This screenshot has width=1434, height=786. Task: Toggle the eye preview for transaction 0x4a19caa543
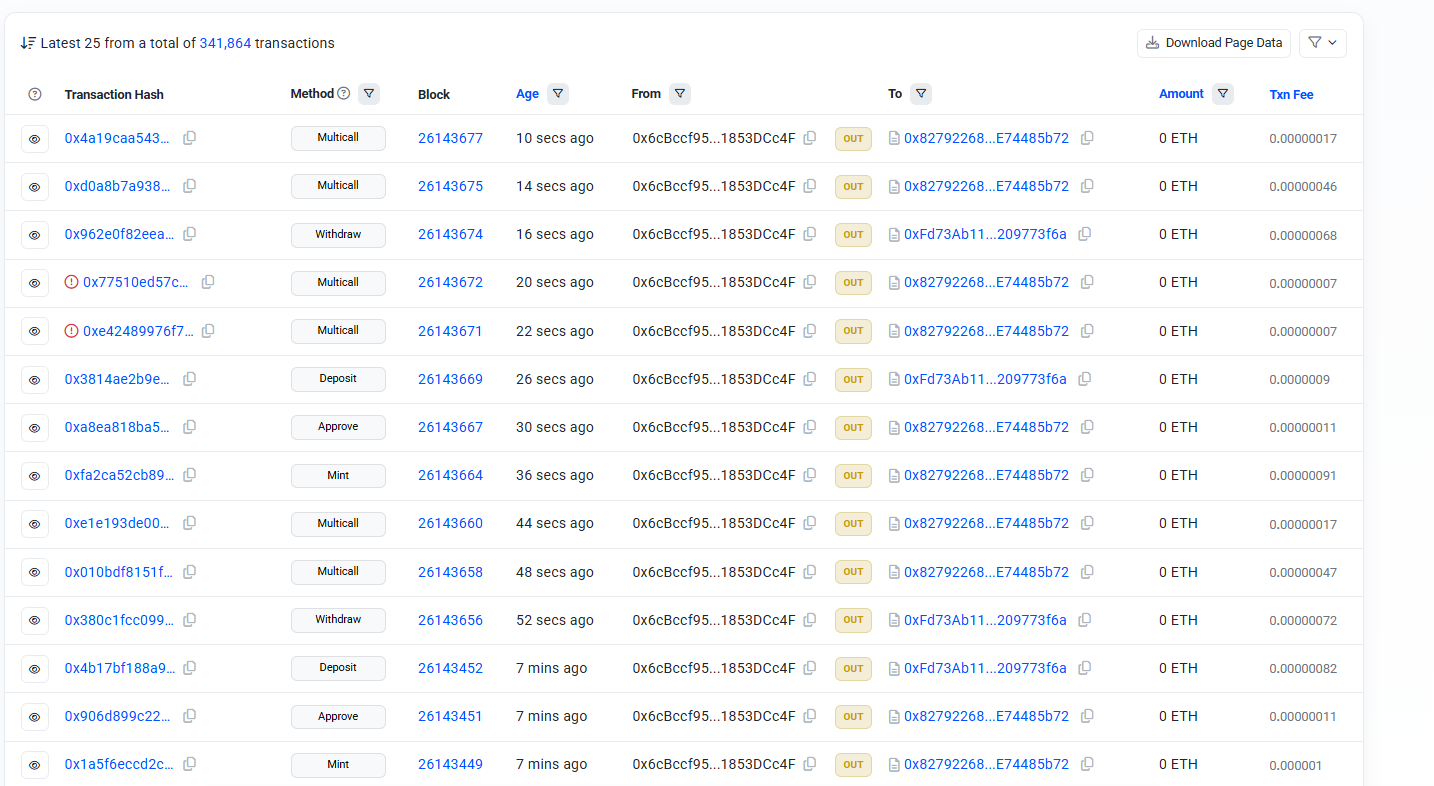coord(35,139)
